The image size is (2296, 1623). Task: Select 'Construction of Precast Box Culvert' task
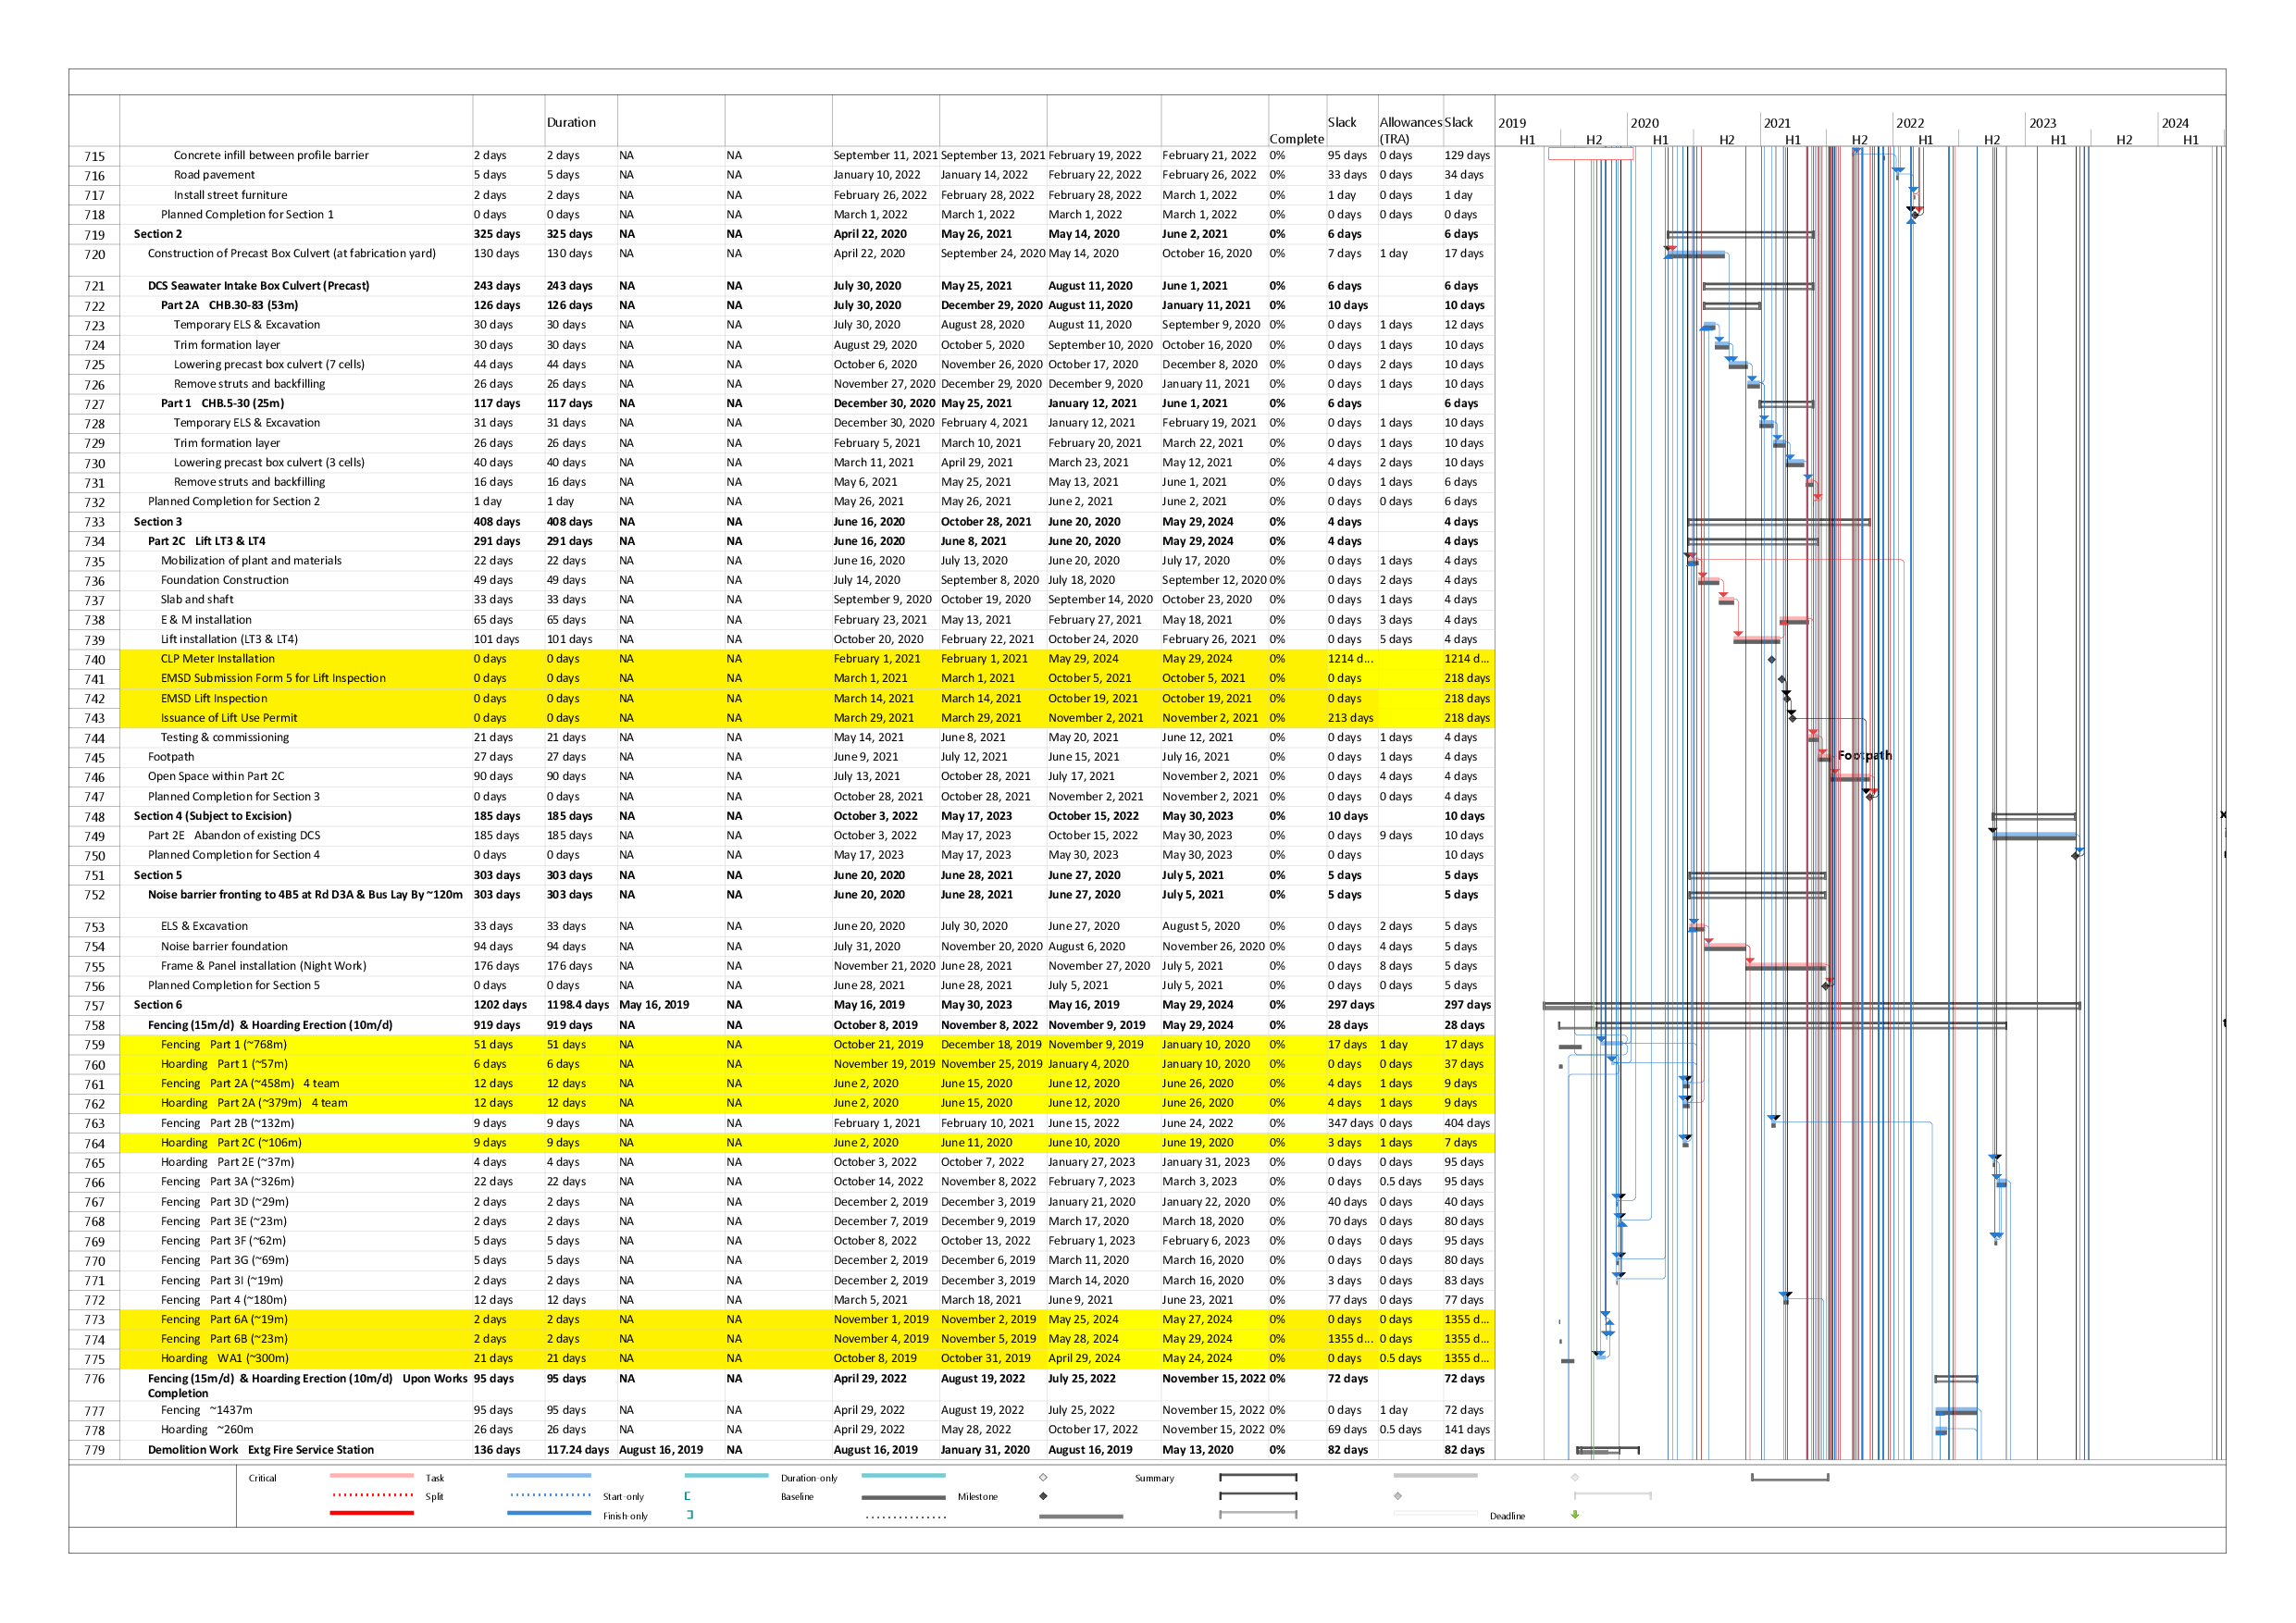click(x=292, y=253)
